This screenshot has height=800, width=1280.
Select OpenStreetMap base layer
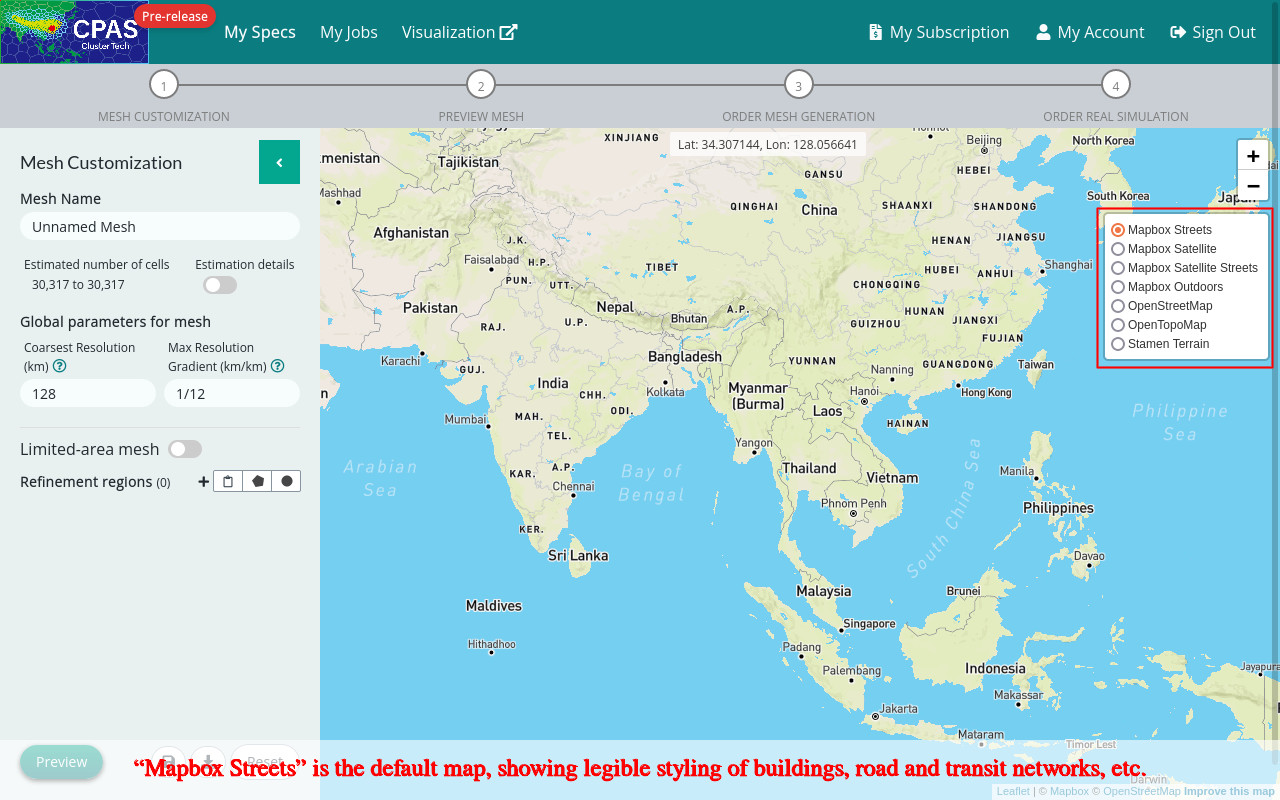pyautogui.click(x=1118, y=306)
